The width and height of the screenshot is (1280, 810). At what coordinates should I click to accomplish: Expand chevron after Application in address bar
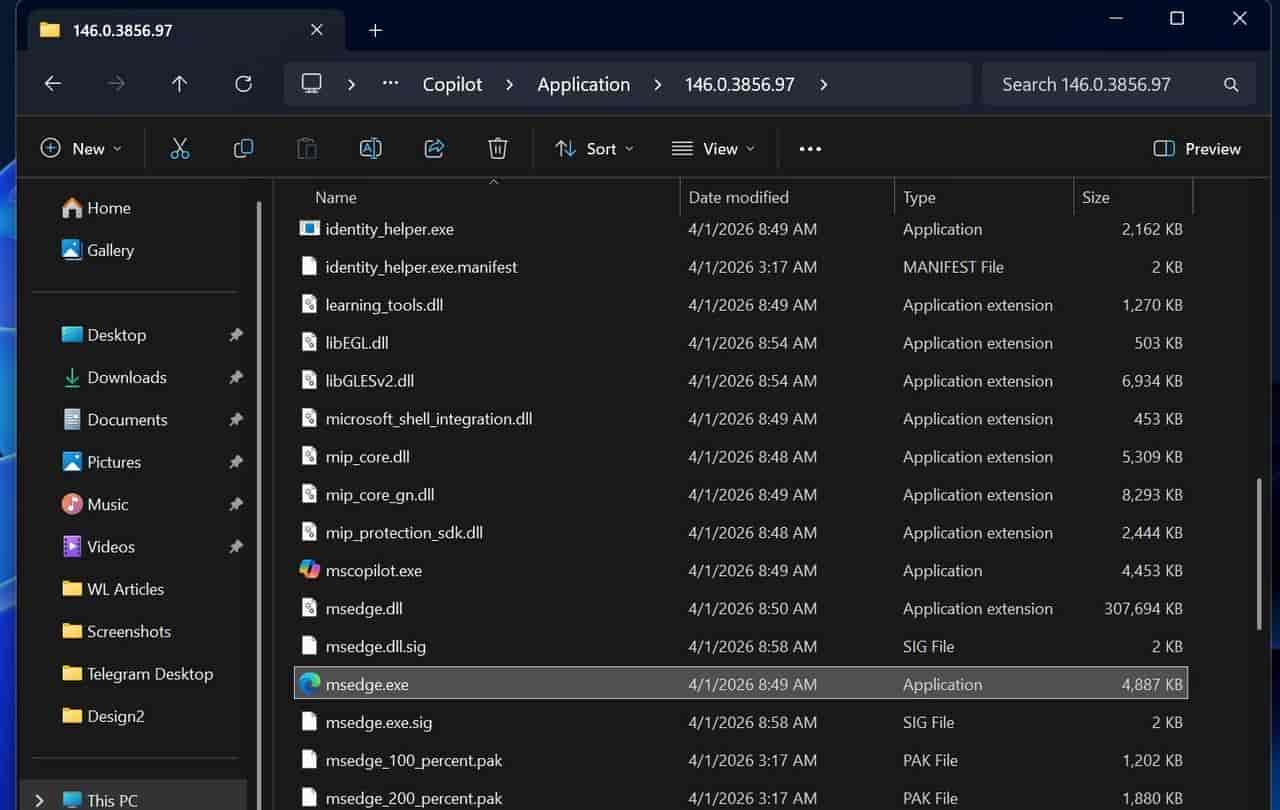point(657,85)
